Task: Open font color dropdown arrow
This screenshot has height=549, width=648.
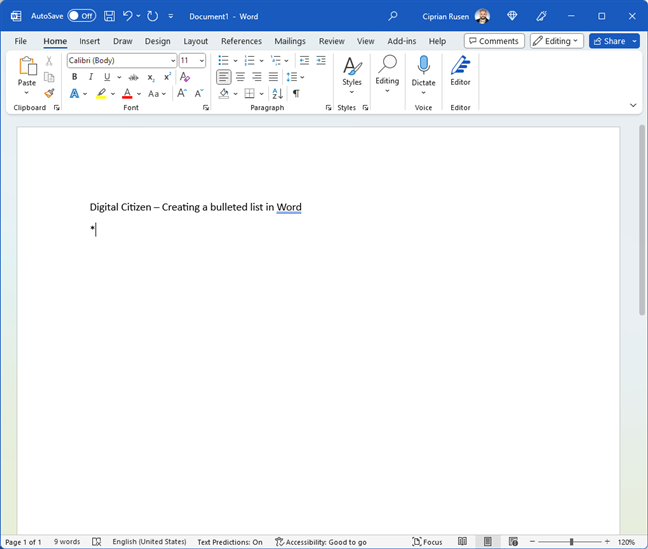Action: (139, 94)
